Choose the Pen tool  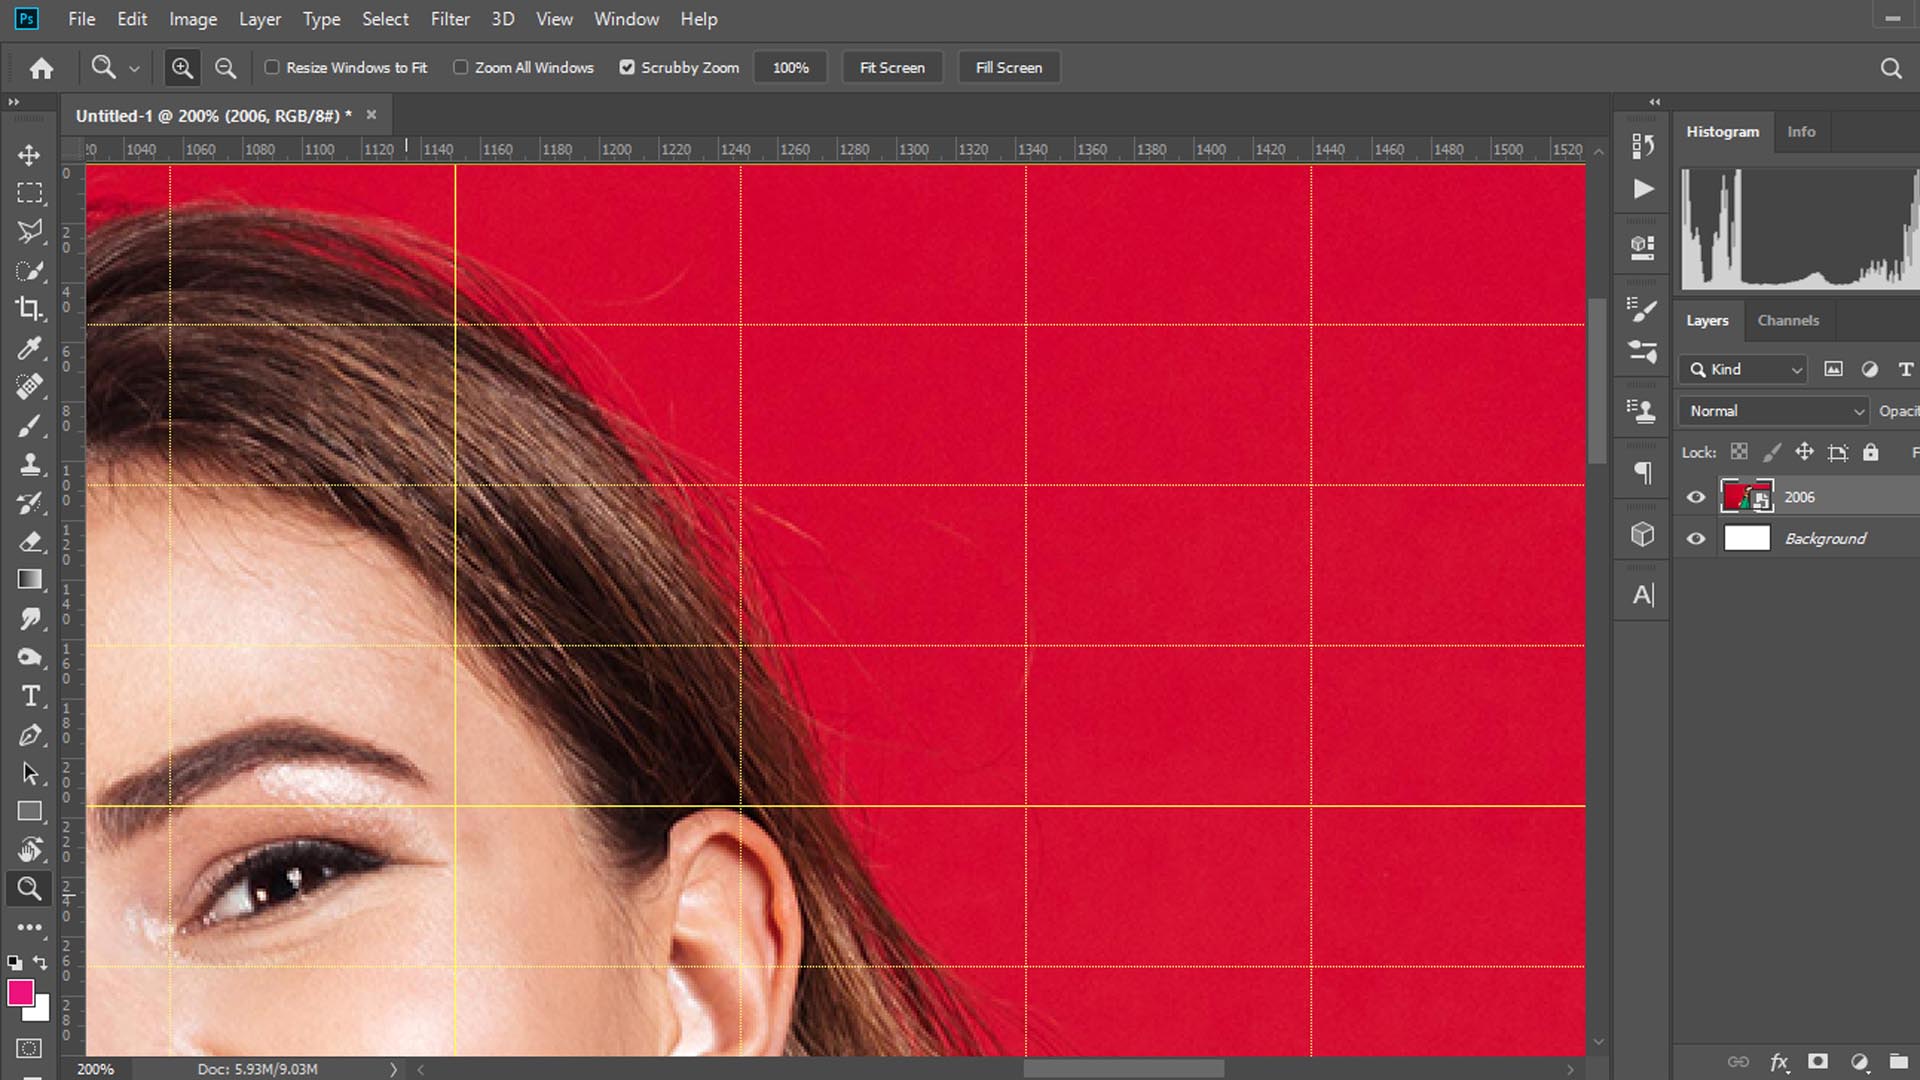tap(29, 735)
